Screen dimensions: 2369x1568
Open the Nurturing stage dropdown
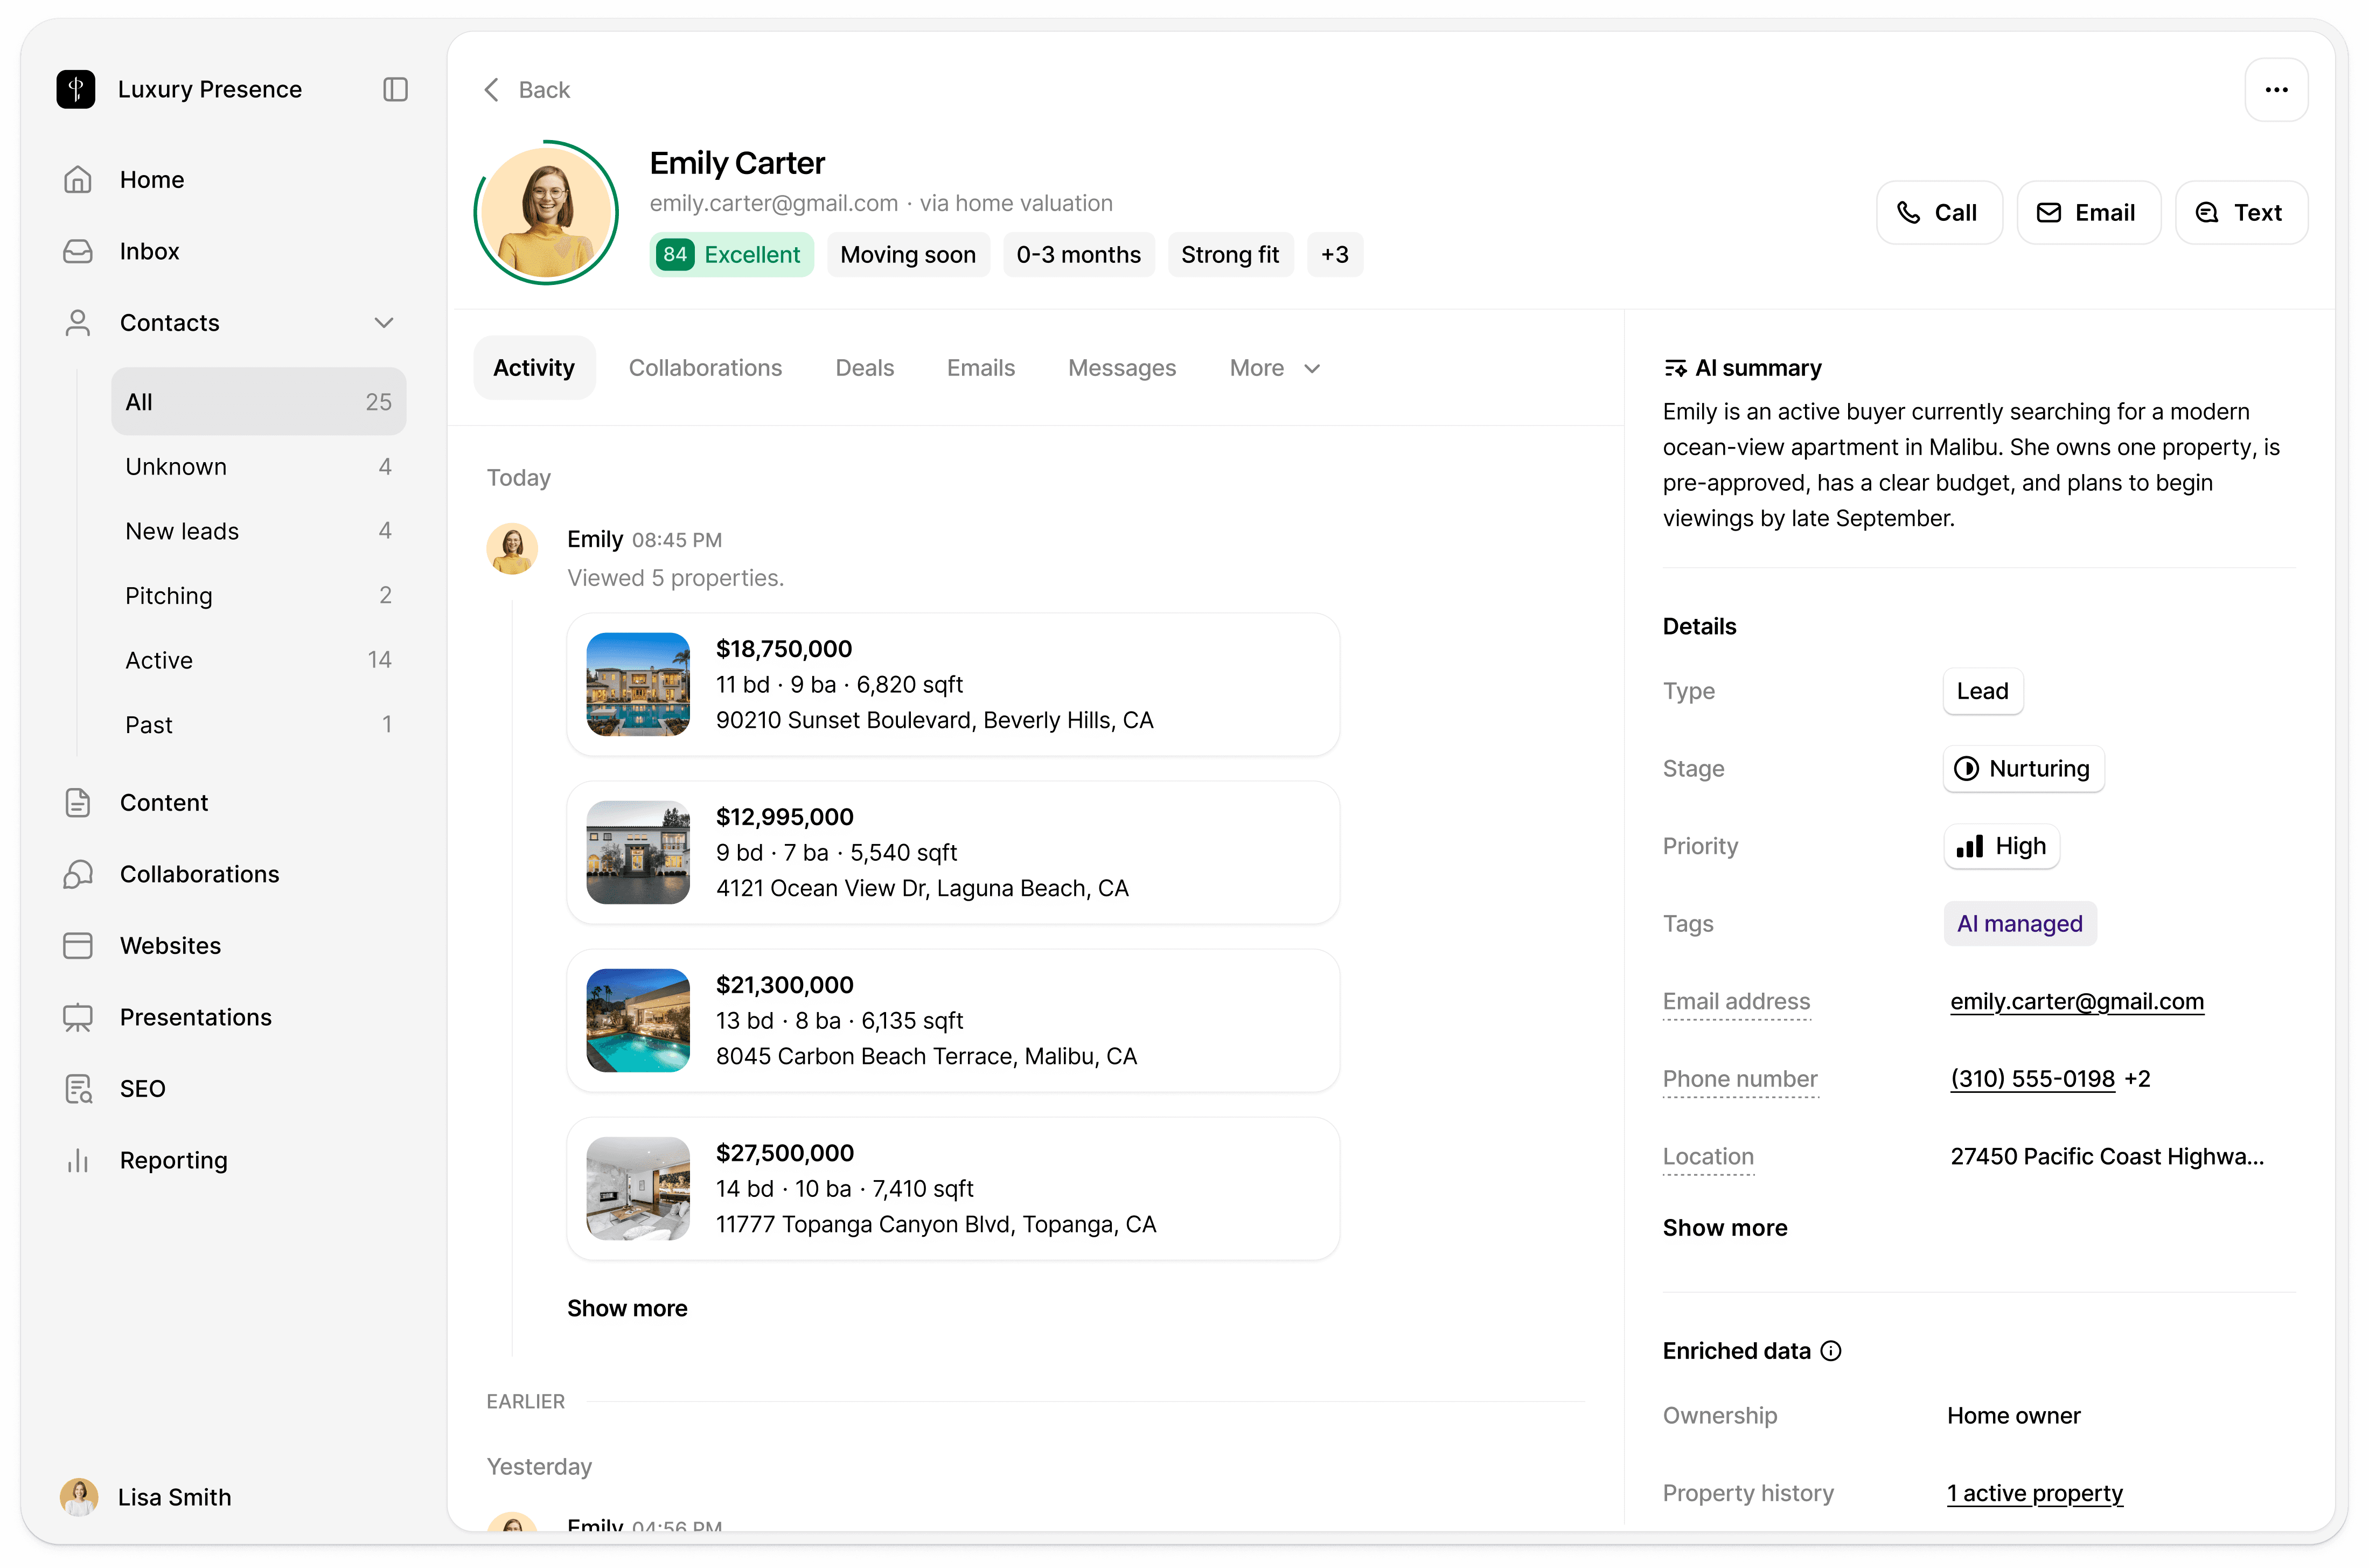(2023, 768)
